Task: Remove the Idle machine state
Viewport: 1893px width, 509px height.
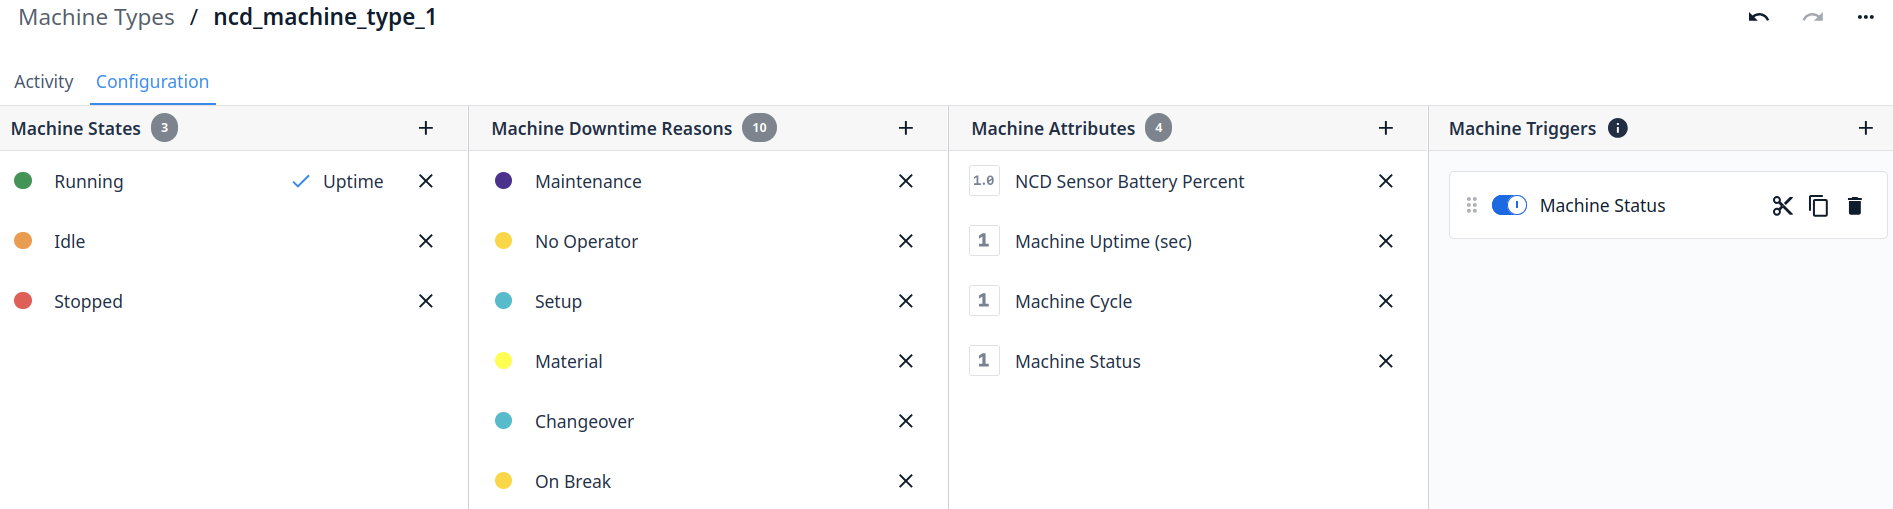Action: tap(426, 241)
